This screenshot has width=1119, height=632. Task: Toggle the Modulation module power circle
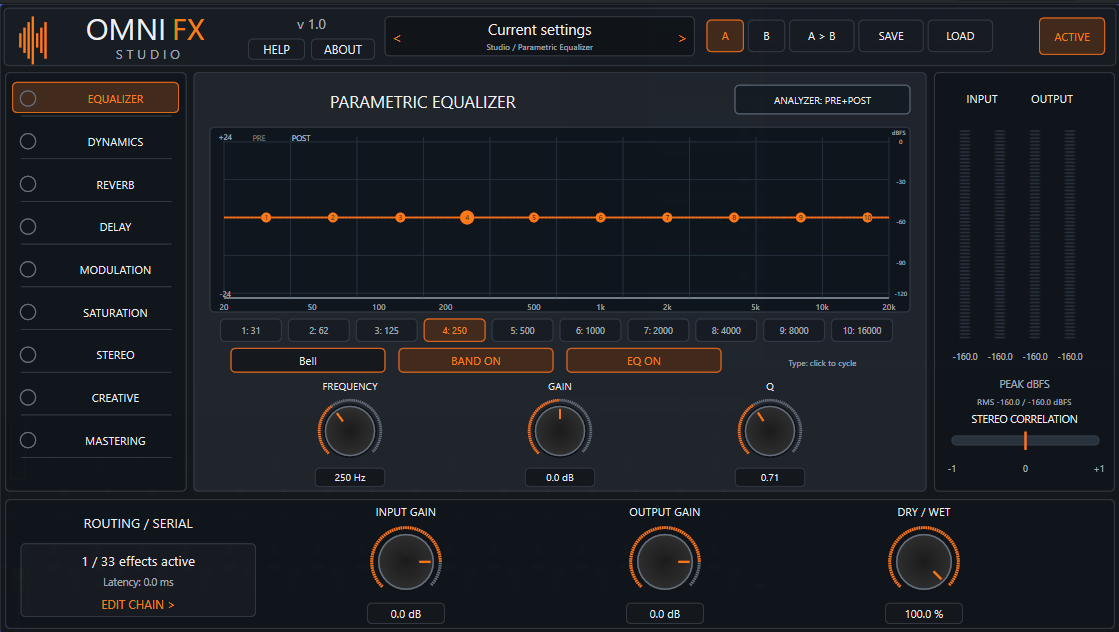28,270
